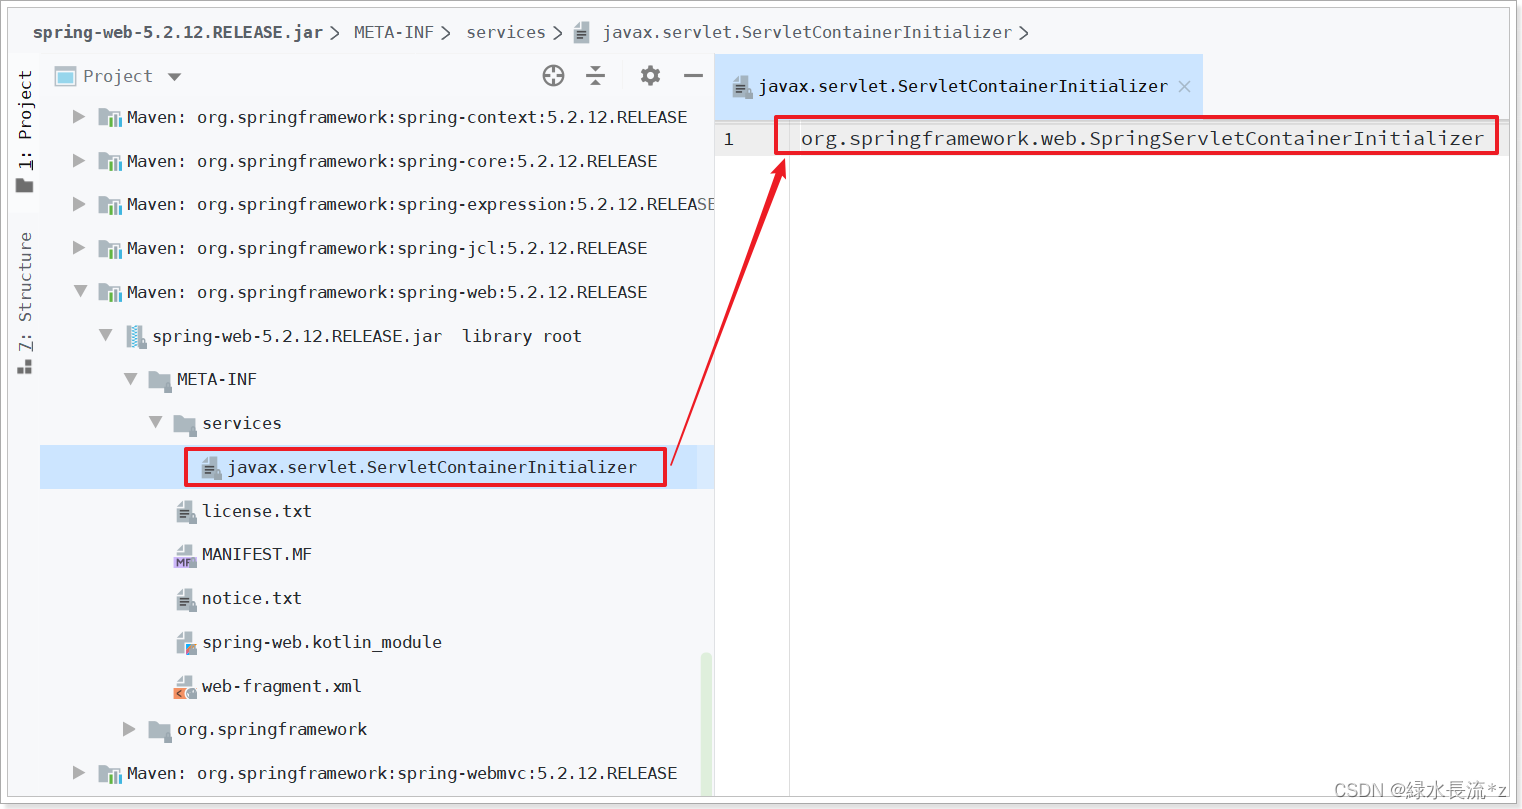
Task: Expand the Maven spring-expression library node
Action: (x=79, y=204)
